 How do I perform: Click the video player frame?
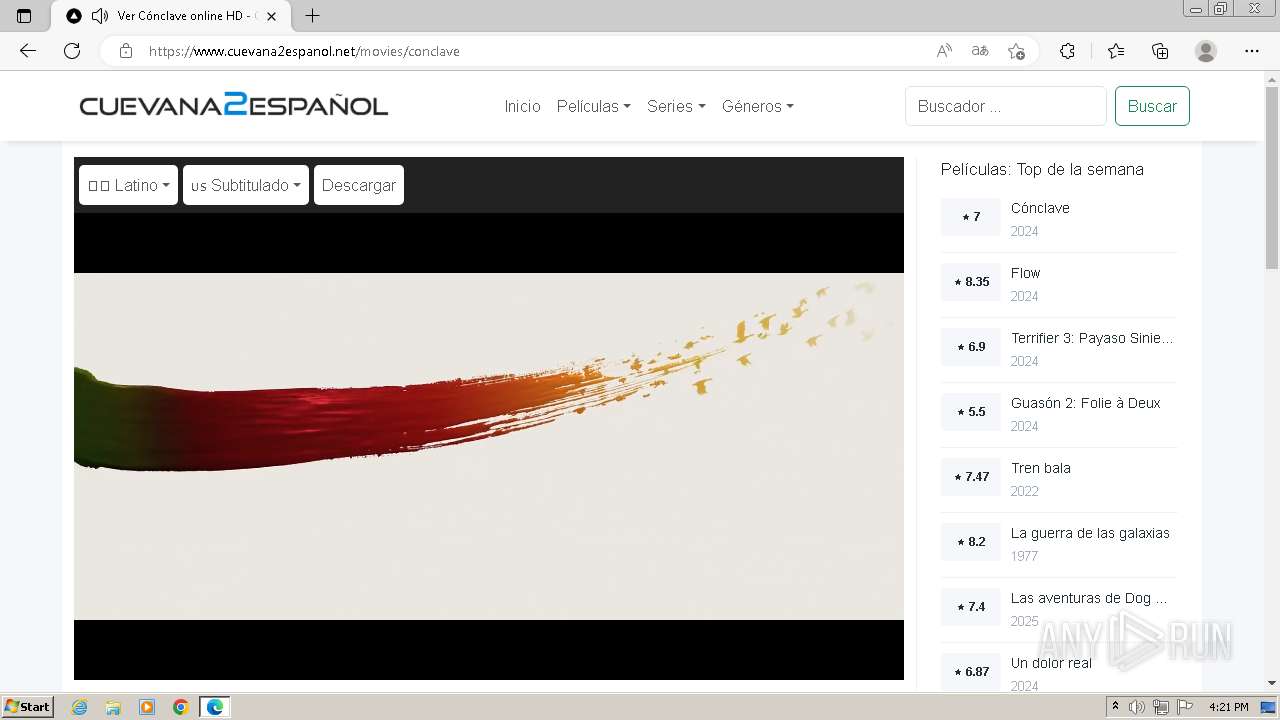489,446
